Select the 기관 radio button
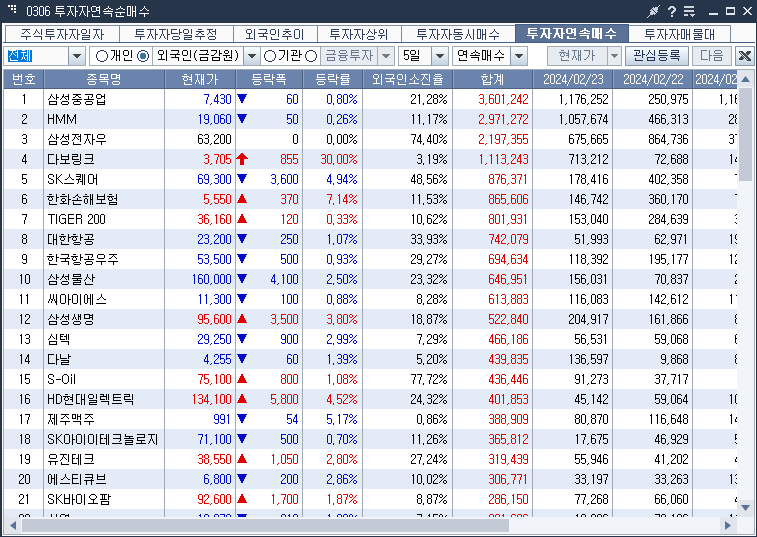 270,56
